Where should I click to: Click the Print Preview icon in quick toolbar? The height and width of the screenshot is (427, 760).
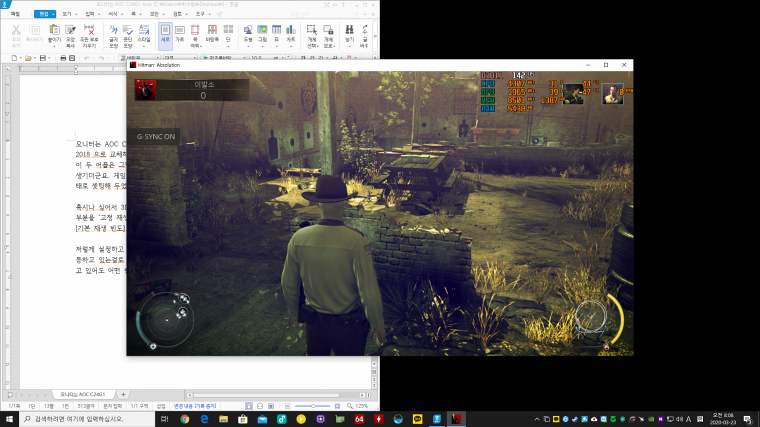pyautogui.click(x=72, y=58)
